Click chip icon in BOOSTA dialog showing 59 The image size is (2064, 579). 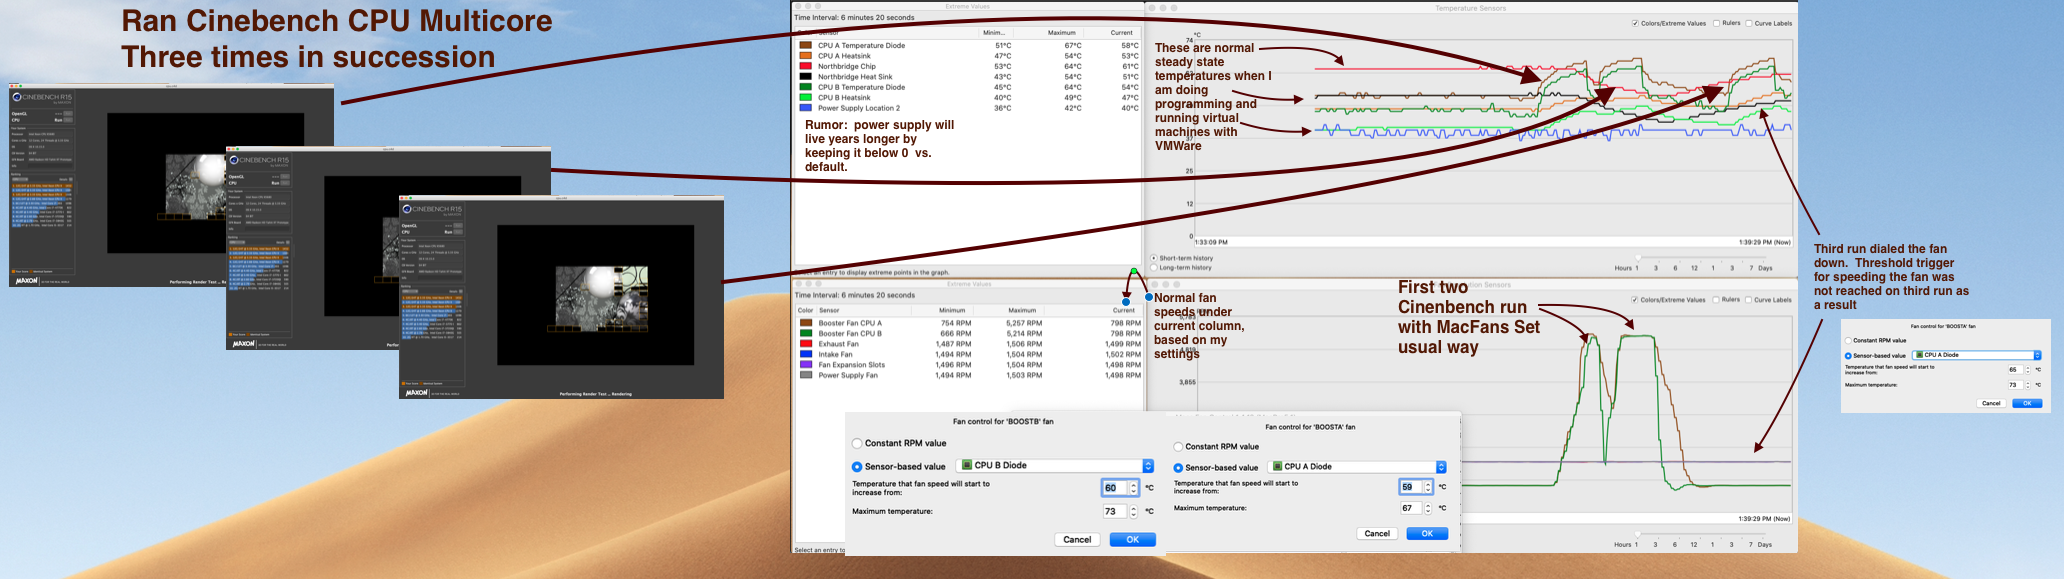(1278, 467)
